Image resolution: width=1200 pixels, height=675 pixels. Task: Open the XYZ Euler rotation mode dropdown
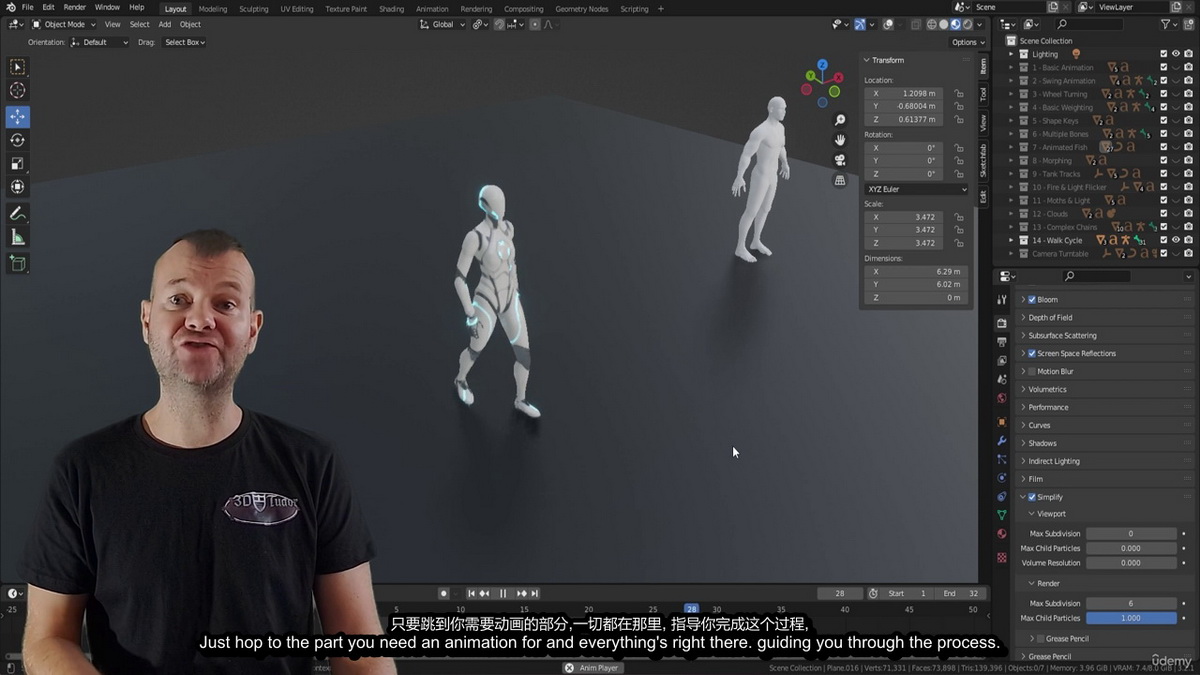(x=916, y=189)
